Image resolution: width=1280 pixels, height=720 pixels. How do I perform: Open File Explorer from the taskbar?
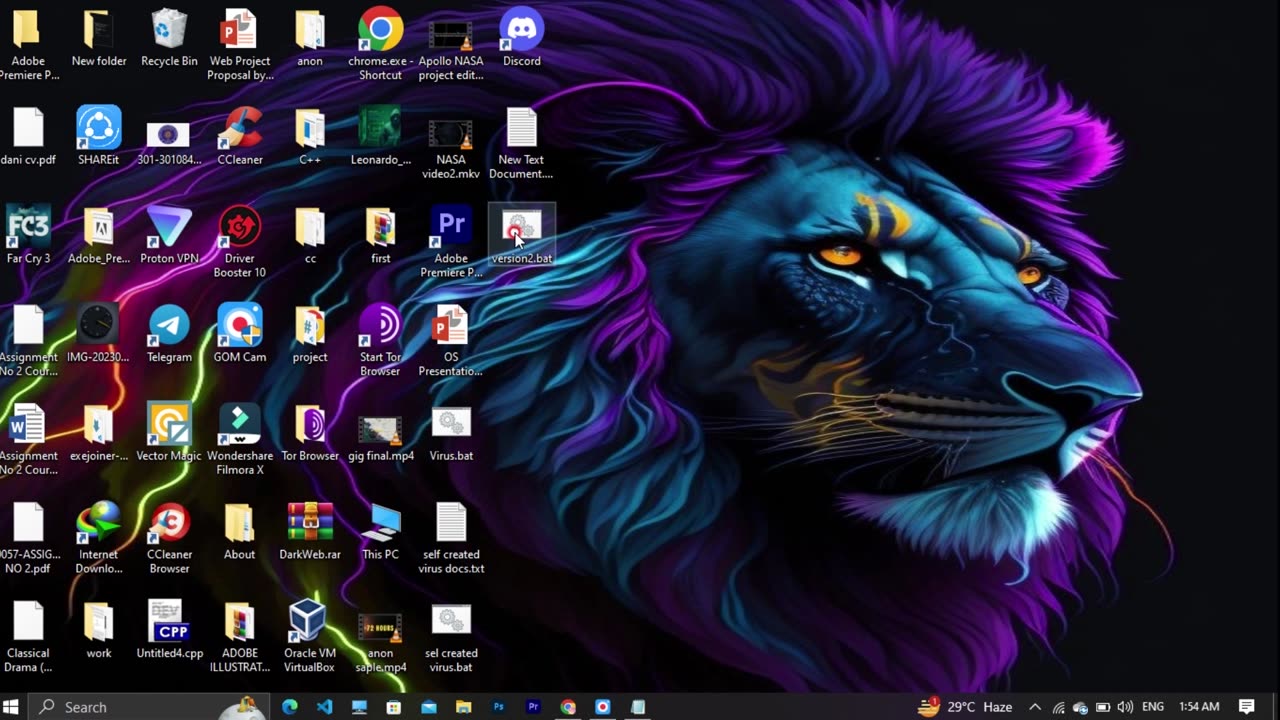(464, 707)
